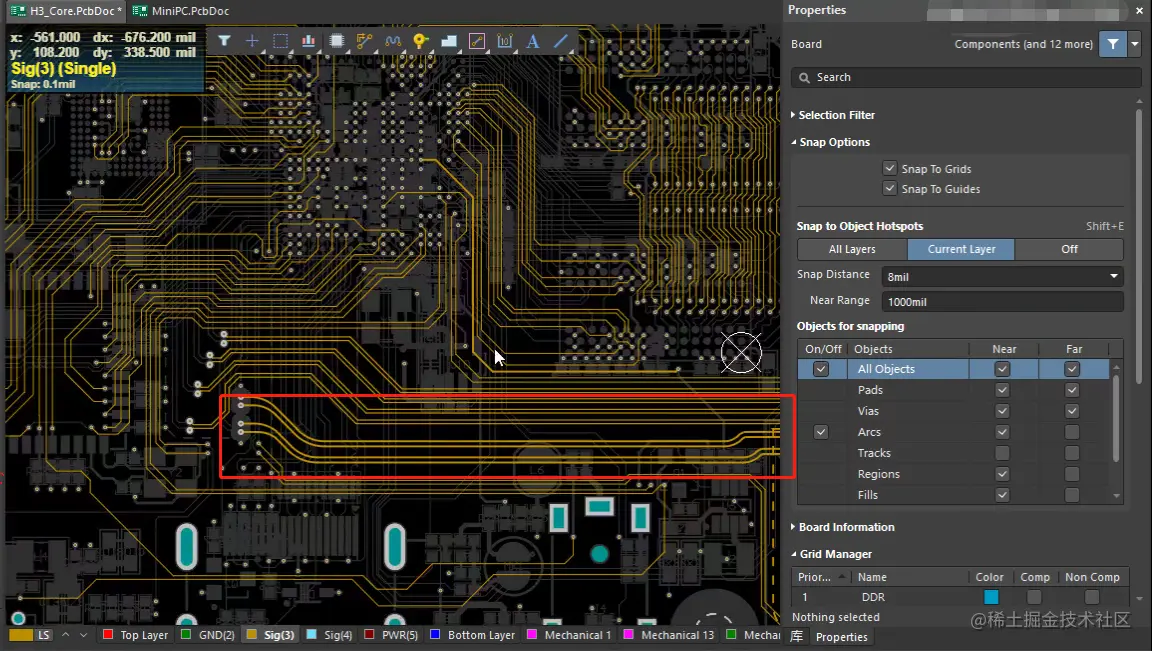Toggle Snap To Guides checkbox
Screen dimensions: 1152x651
(890, 189)
